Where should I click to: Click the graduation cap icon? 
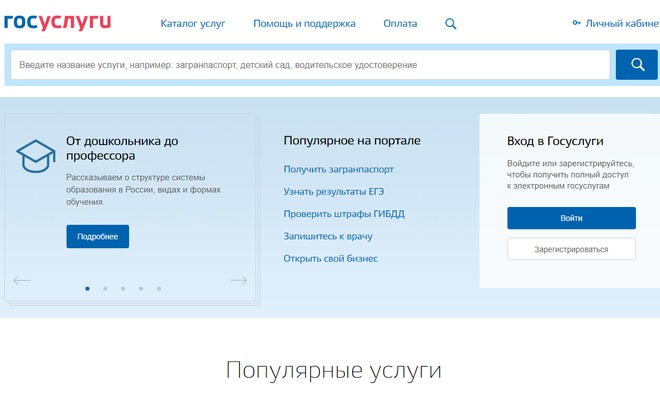[35, 155]
